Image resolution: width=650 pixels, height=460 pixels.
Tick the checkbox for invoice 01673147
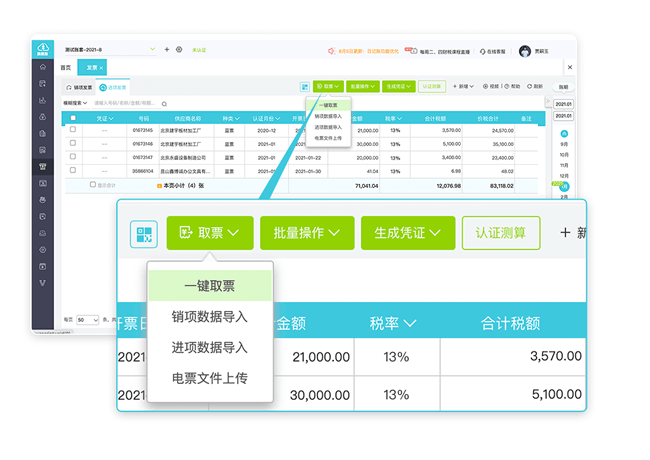click(73, 157)
